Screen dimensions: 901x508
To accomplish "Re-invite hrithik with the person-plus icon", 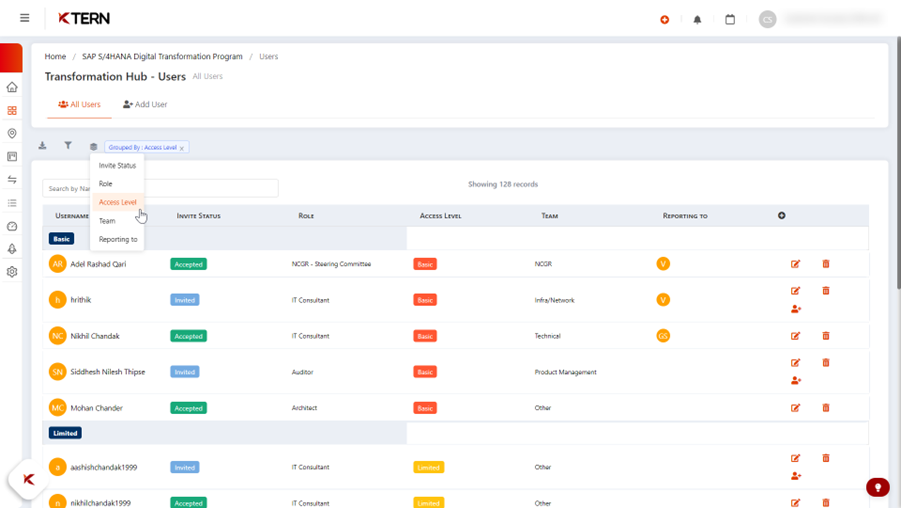I will [796, 309].
